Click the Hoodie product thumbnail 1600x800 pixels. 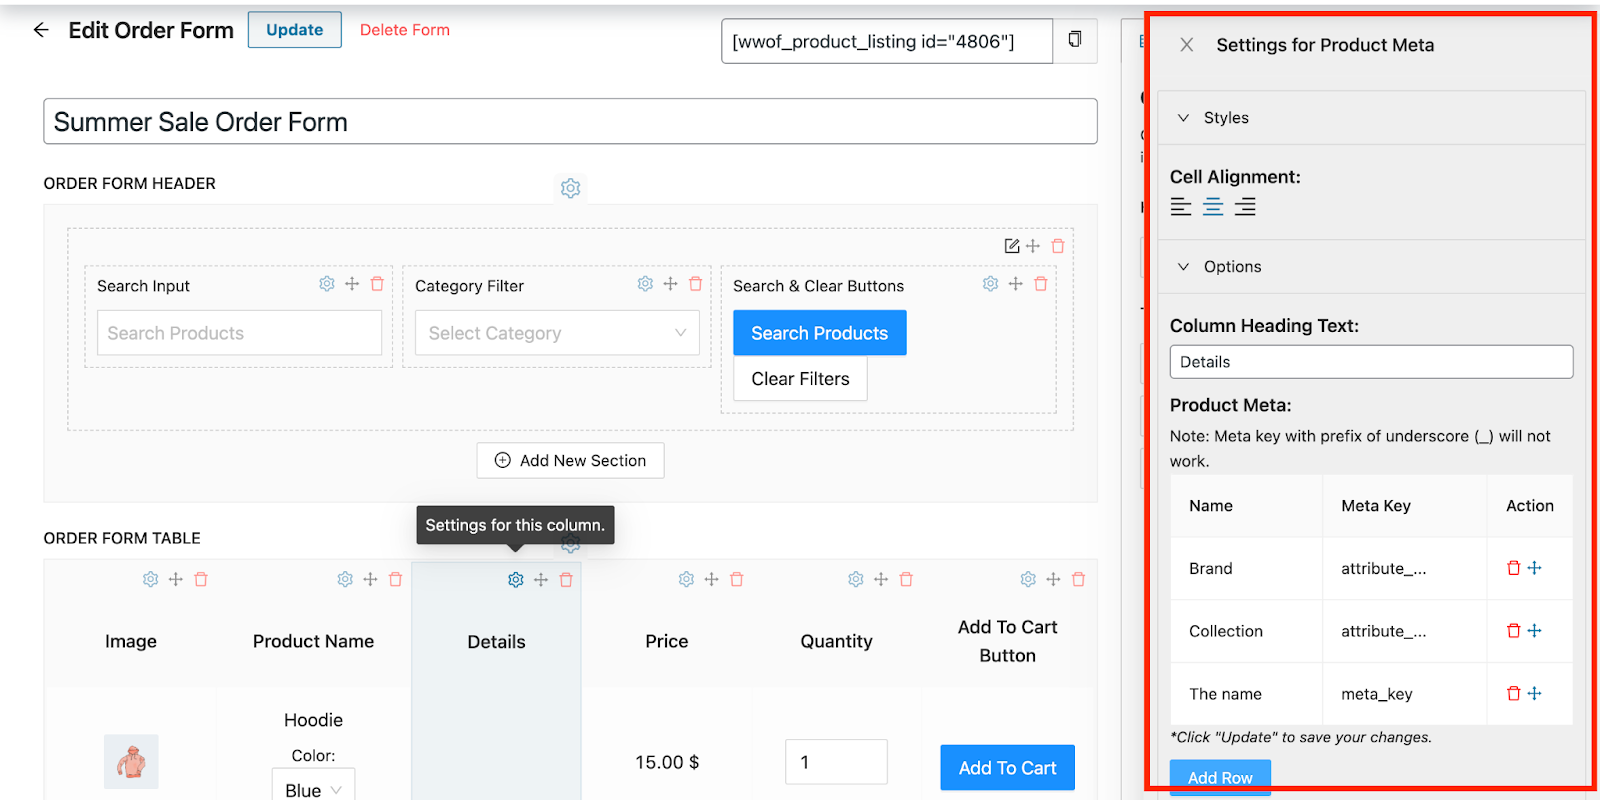click(x=131, y=762)
